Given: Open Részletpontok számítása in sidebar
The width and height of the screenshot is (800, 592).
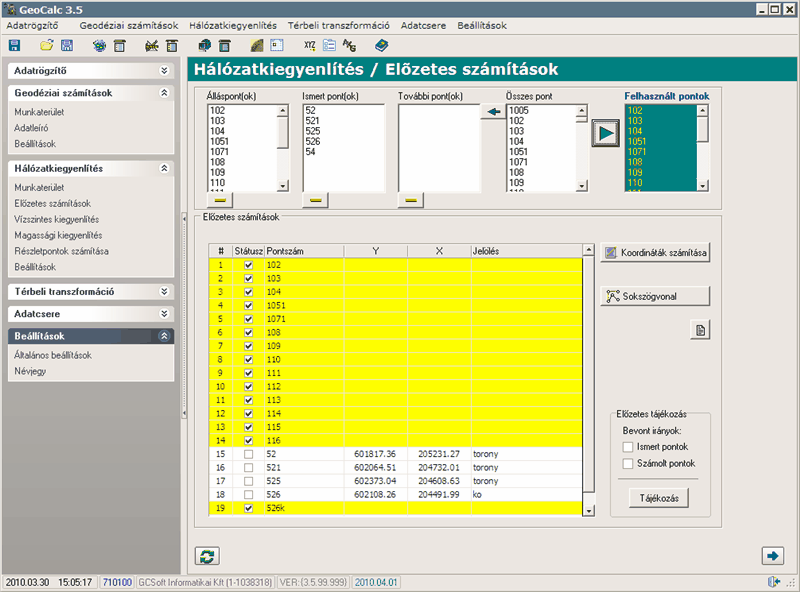Looking at the screenshot, I should pyautogui.click(x=61, y=251).
